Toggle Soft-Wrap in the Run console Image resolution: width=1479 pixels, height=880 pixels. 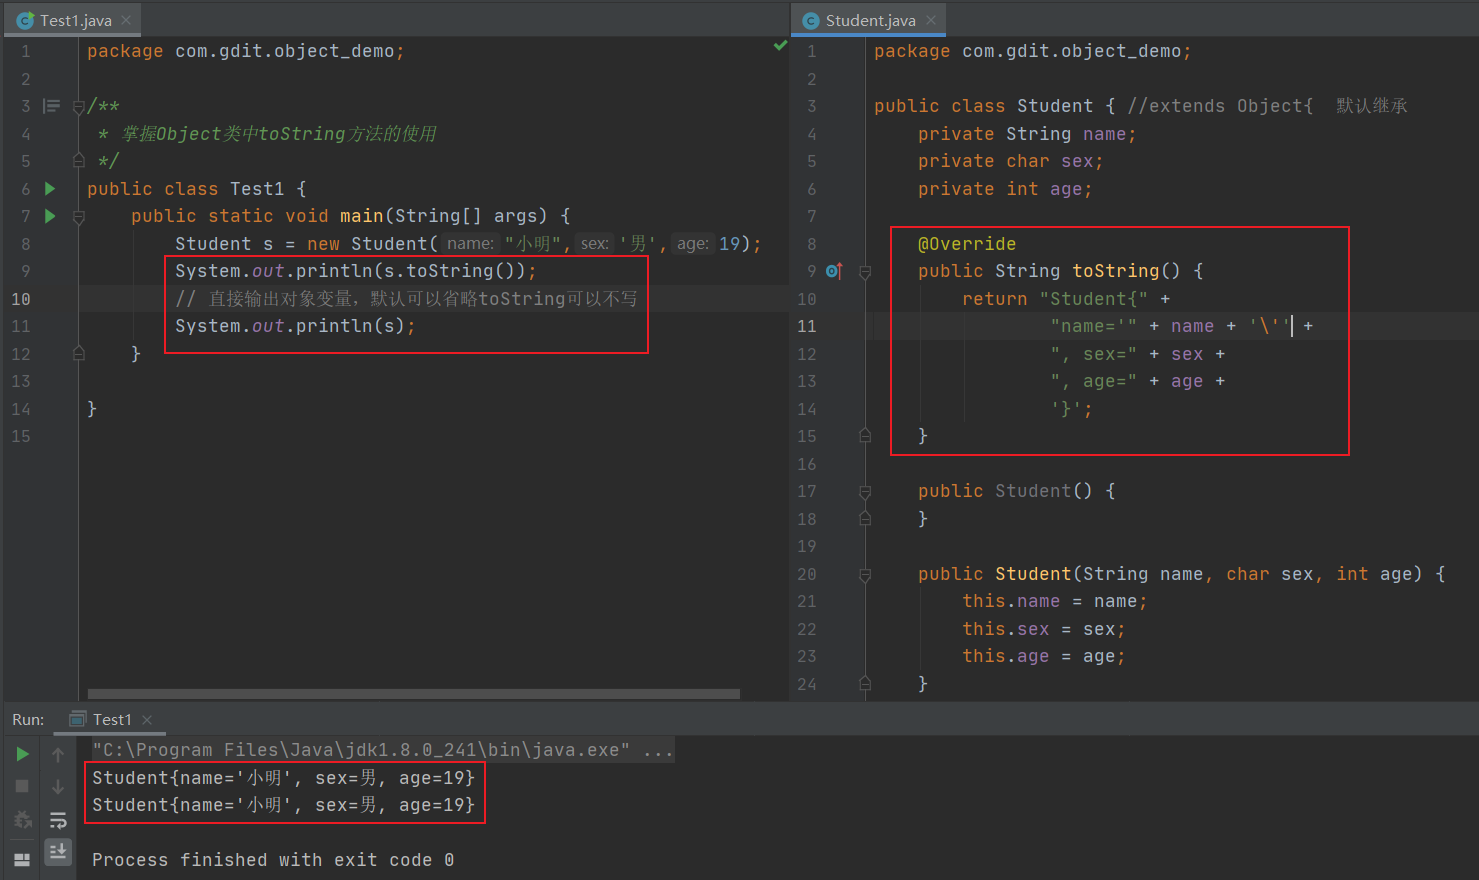(58, 820)
